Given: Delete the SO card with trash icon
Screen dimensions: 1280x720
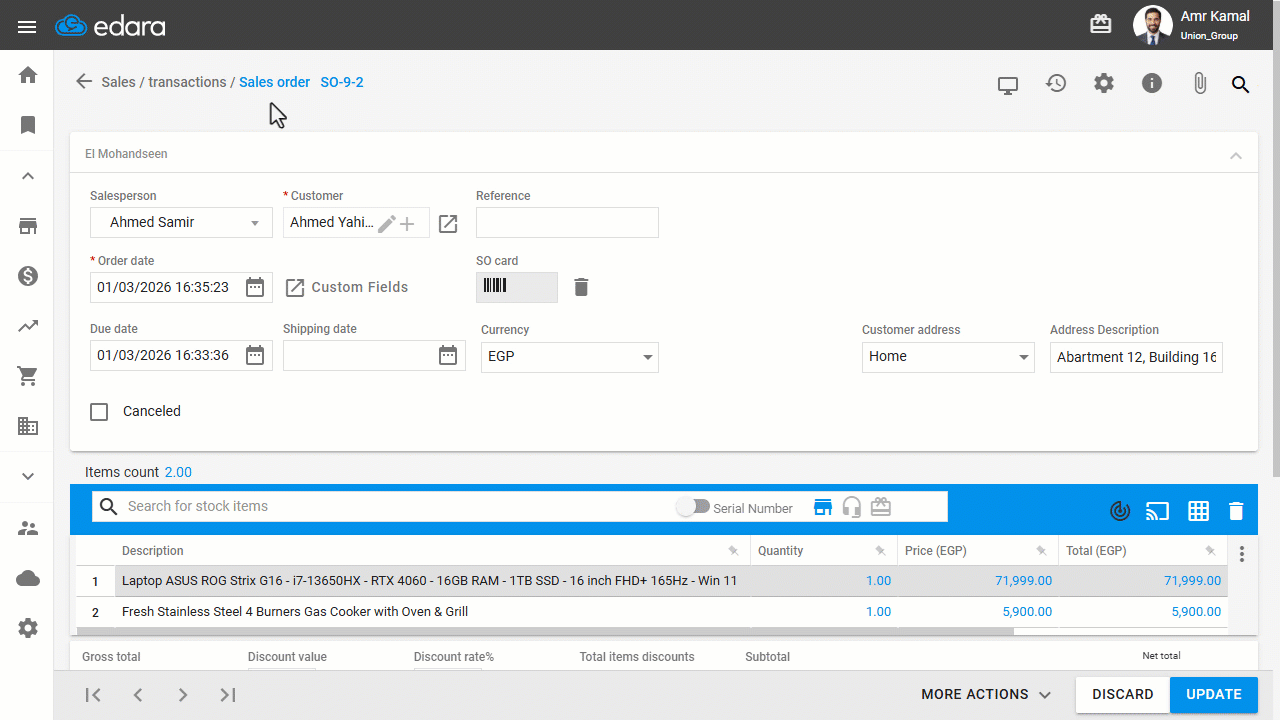Looking at the screenshot, I should point(581,288).
